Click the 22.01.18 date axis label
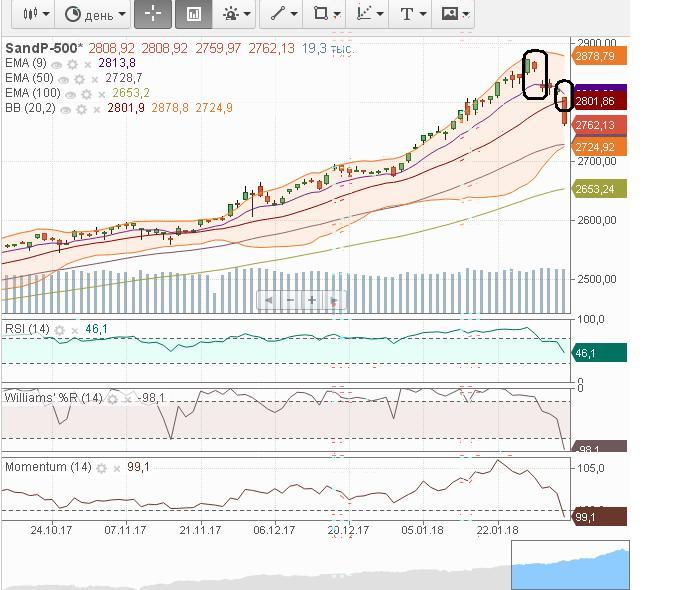The height and width of the screenshot is (590, 674). click(x=498, y=530)
